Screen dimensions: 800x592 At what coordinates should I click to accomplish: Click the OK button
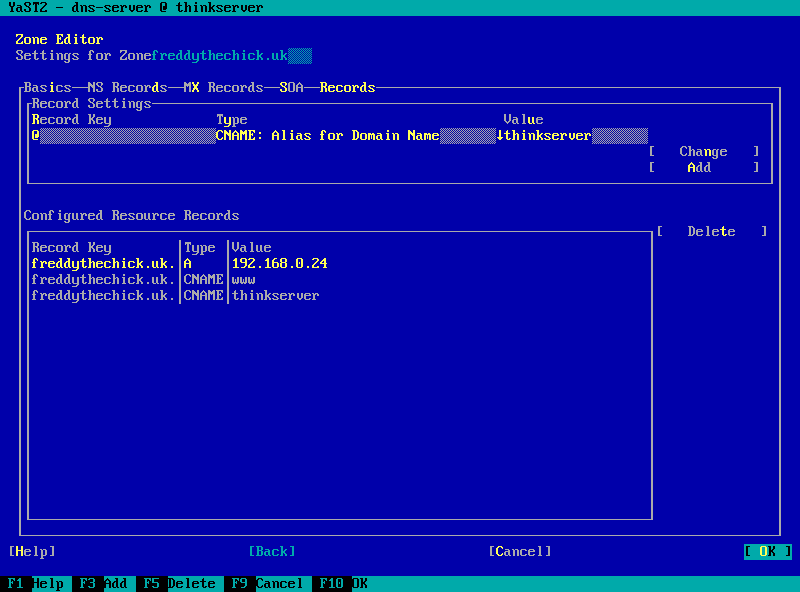pos(767,552)
